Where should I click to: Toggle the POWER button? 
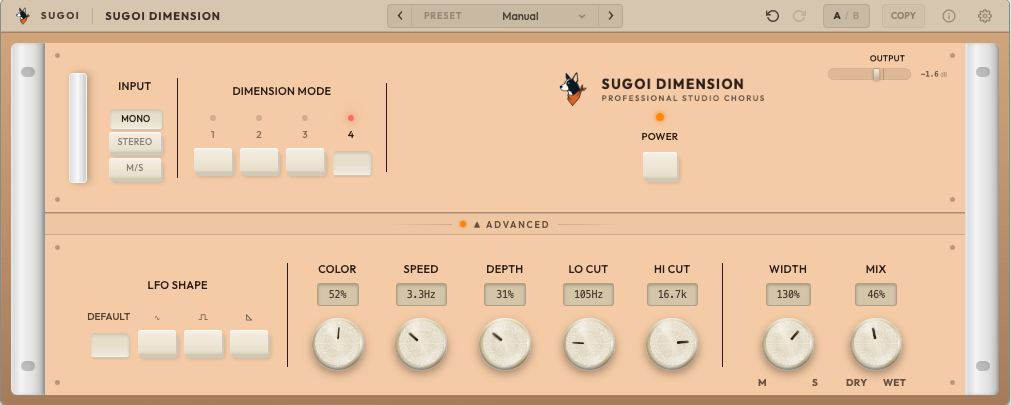pos(660,166)
